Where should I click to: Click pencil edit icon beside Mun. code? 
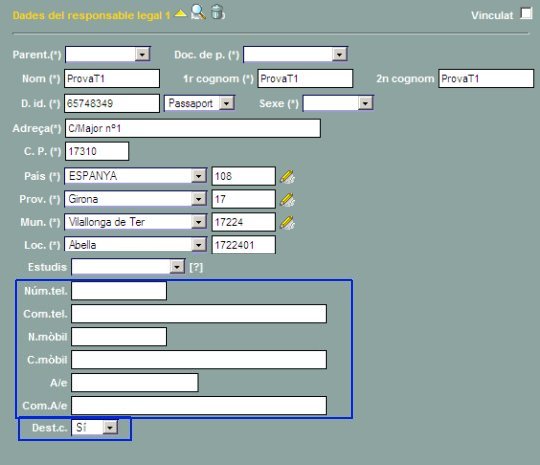(287, 223)
